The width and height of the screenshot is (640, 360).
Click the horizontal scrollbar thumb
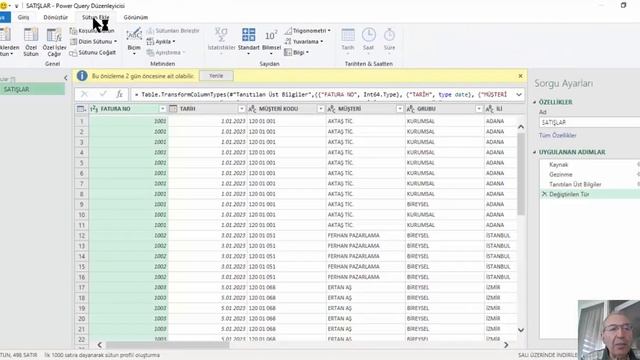(167, 345)
